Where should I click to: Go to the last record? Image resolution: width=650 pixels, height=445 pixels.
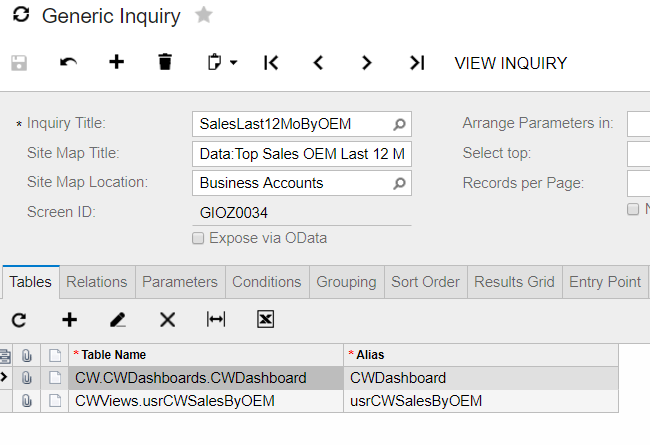[417, 63]
